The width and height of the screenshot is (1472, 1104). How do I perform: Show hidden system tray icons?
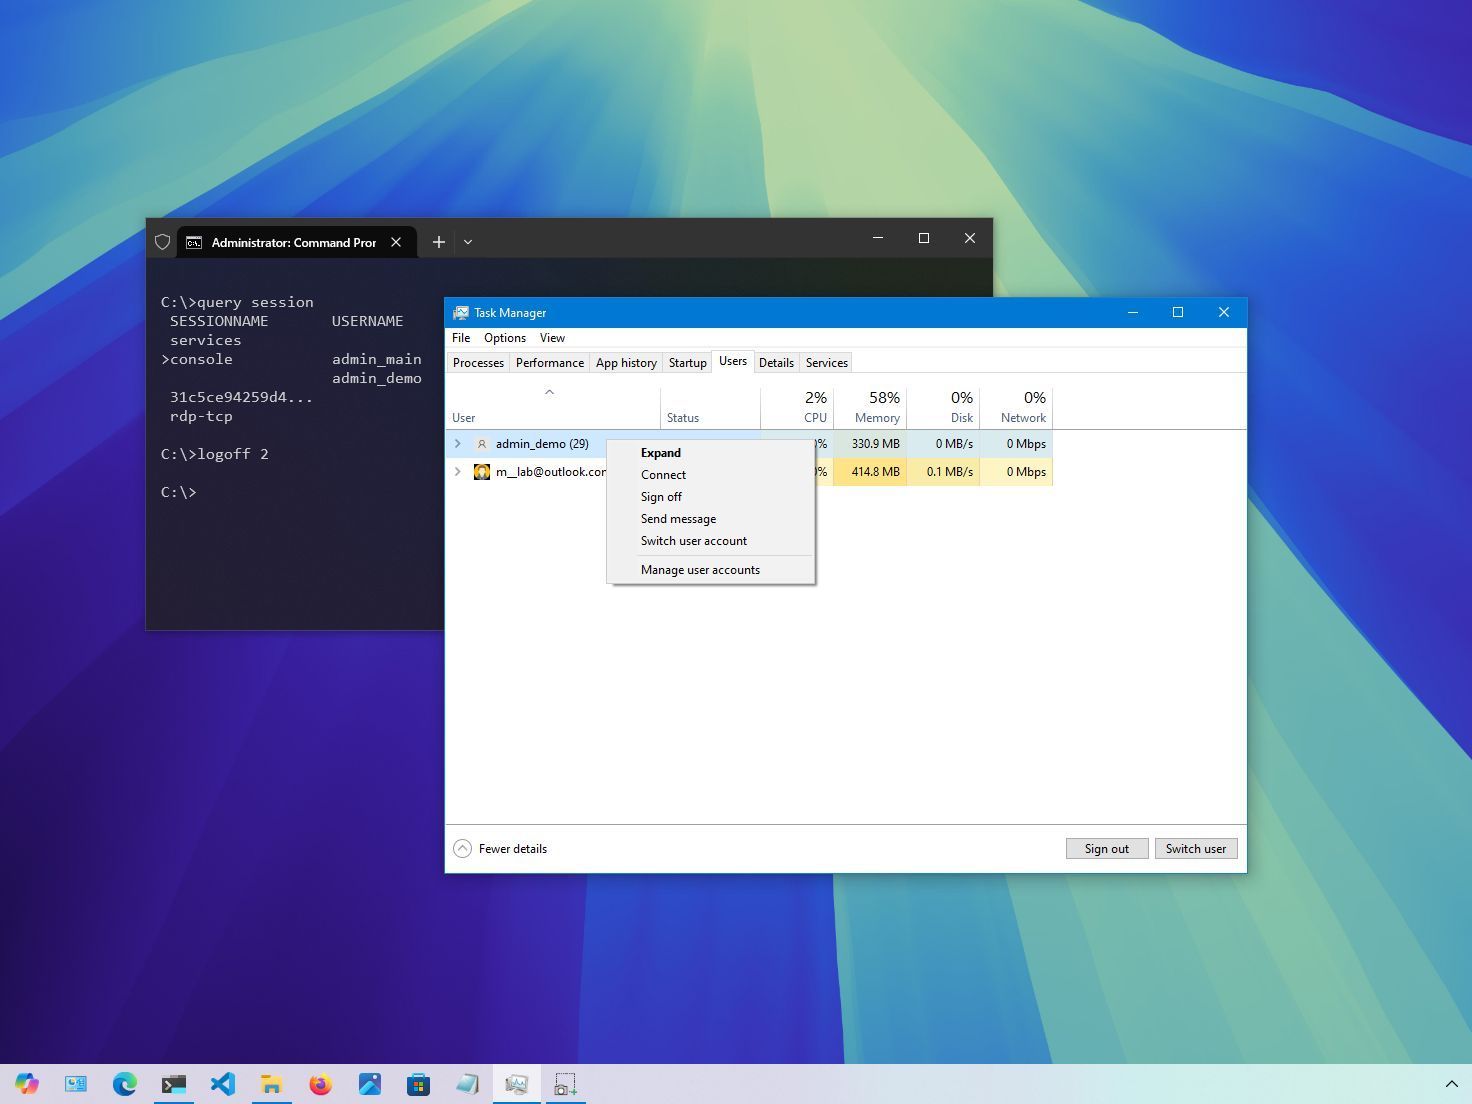1451,1084
